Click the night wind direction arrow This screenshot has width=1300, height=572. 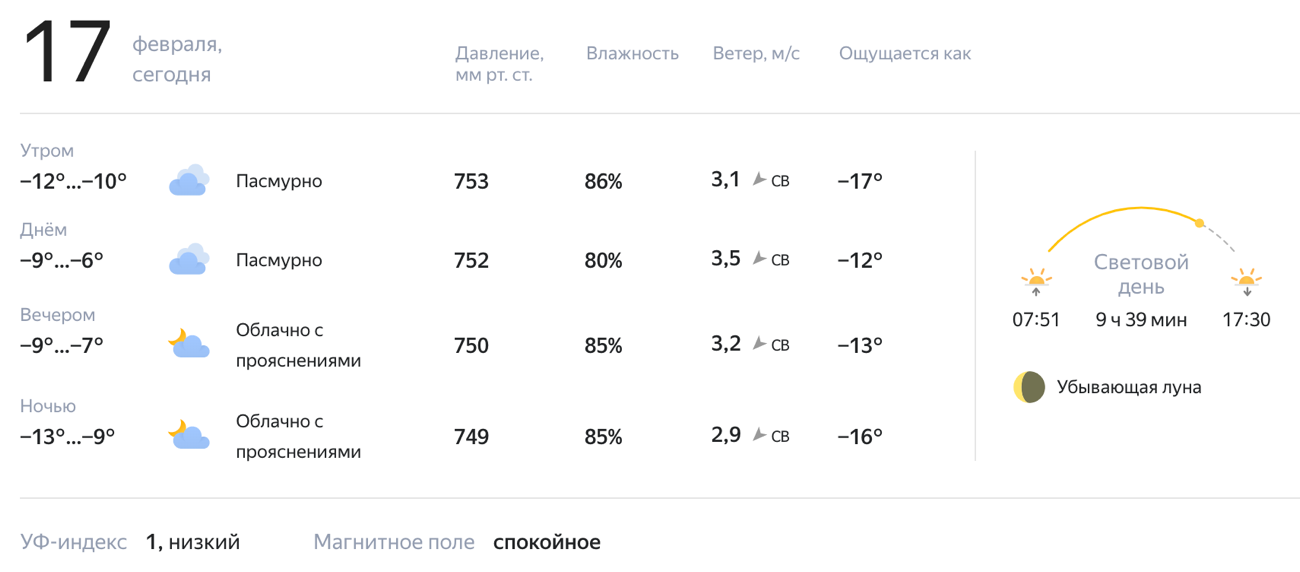coord(759,435)
